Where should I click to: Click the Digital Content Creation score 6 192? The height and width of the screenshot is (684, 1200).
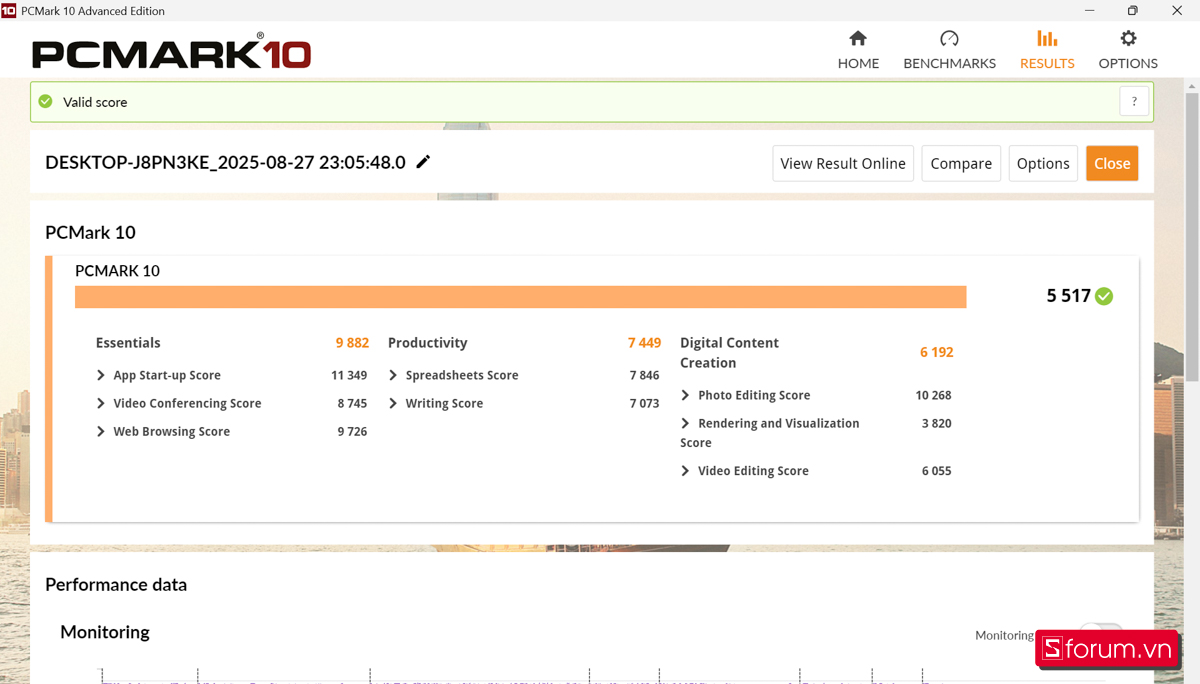pyautogui.click(x=936, y=352)
